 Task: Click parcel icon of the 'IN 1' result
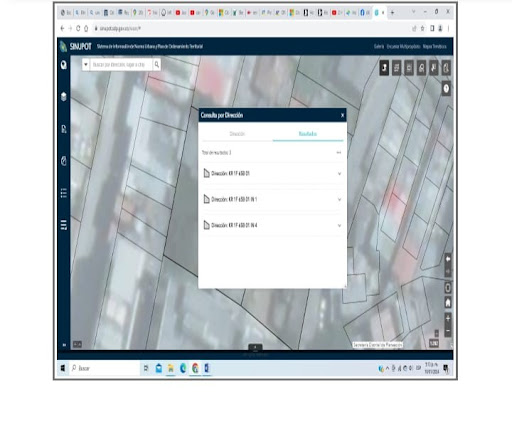tap(206, 199)
